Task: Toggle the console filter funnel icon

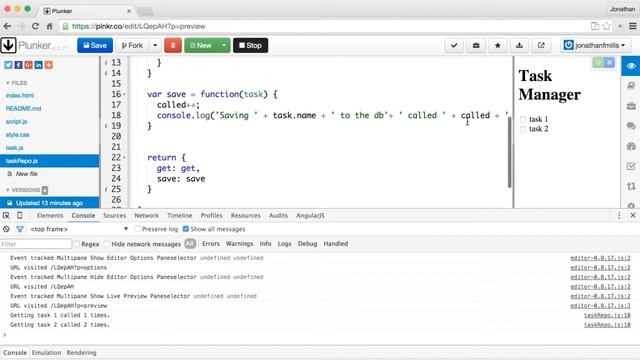Action: click(20, 229)
